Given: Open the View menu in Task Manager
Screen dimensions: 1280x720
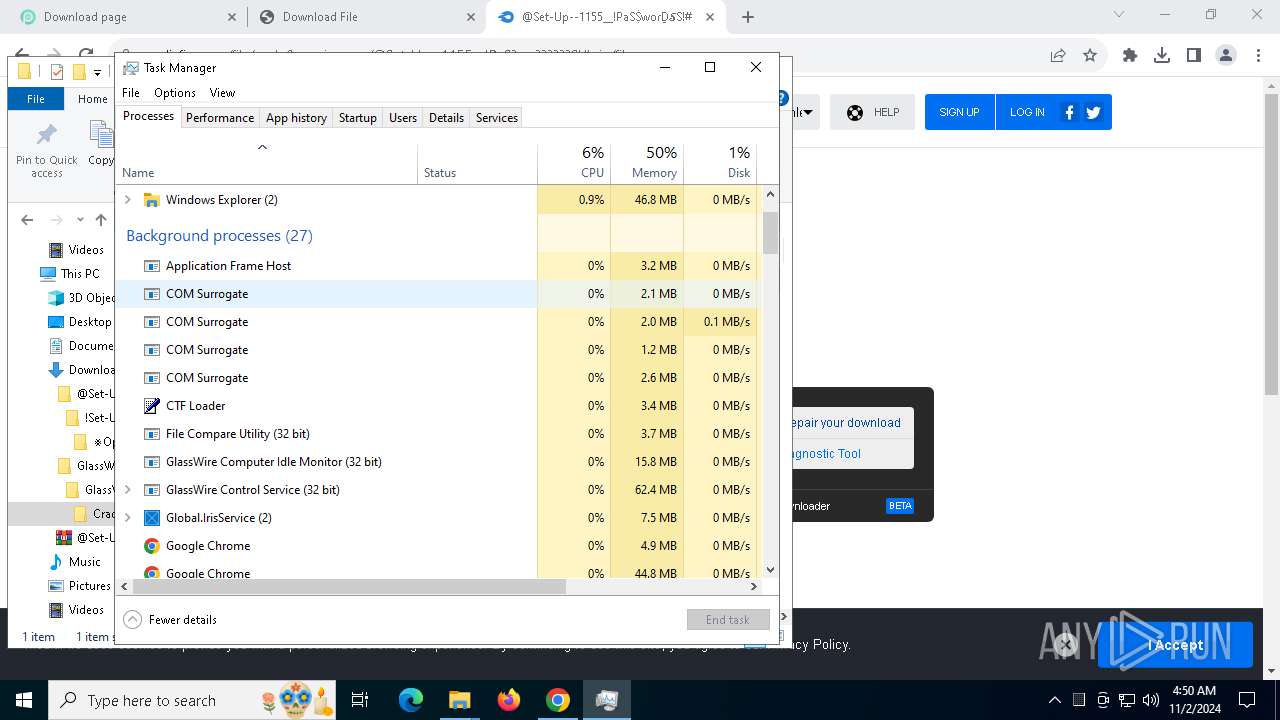Looking at the screenshot, I should (222, 93).
